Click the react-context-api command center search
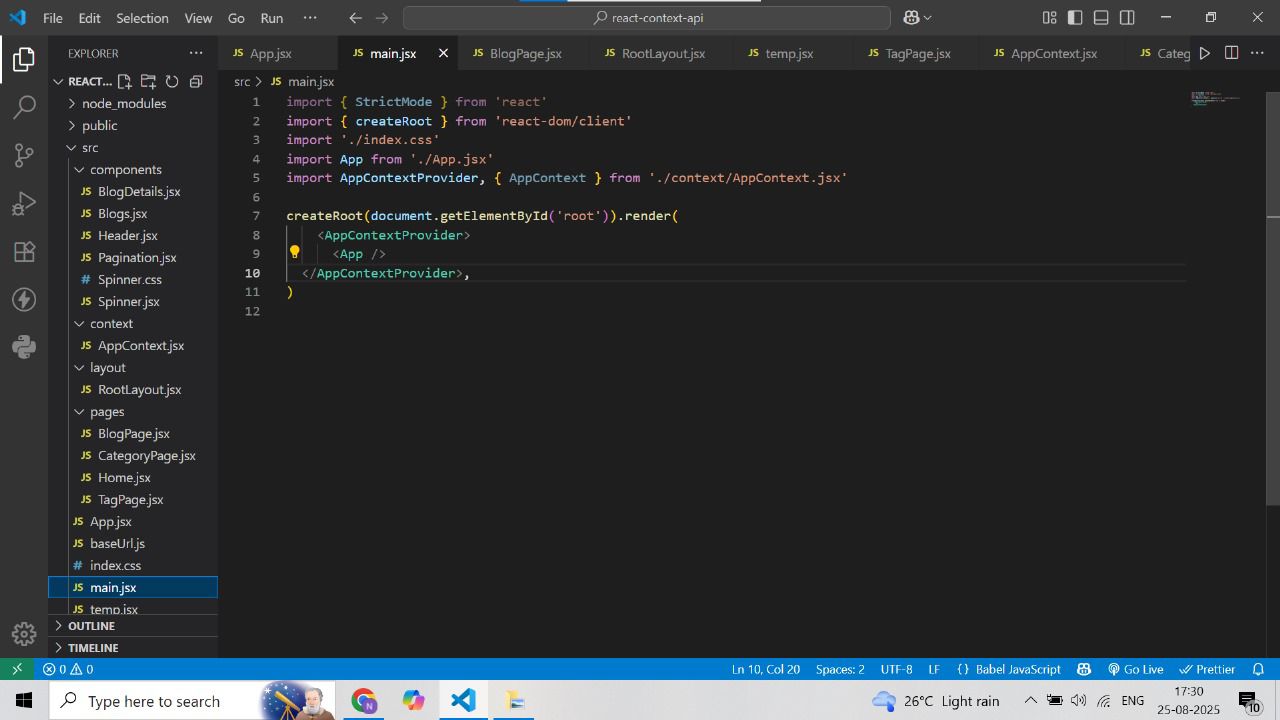Image resolution: width=1280 pixels, height=720 pixels. click(x=647, y=18)
